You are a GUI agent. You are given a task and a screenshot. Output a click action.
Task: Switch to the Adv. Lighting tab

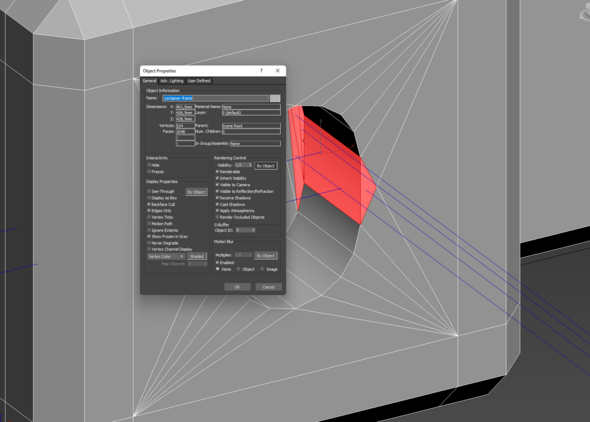172,81
